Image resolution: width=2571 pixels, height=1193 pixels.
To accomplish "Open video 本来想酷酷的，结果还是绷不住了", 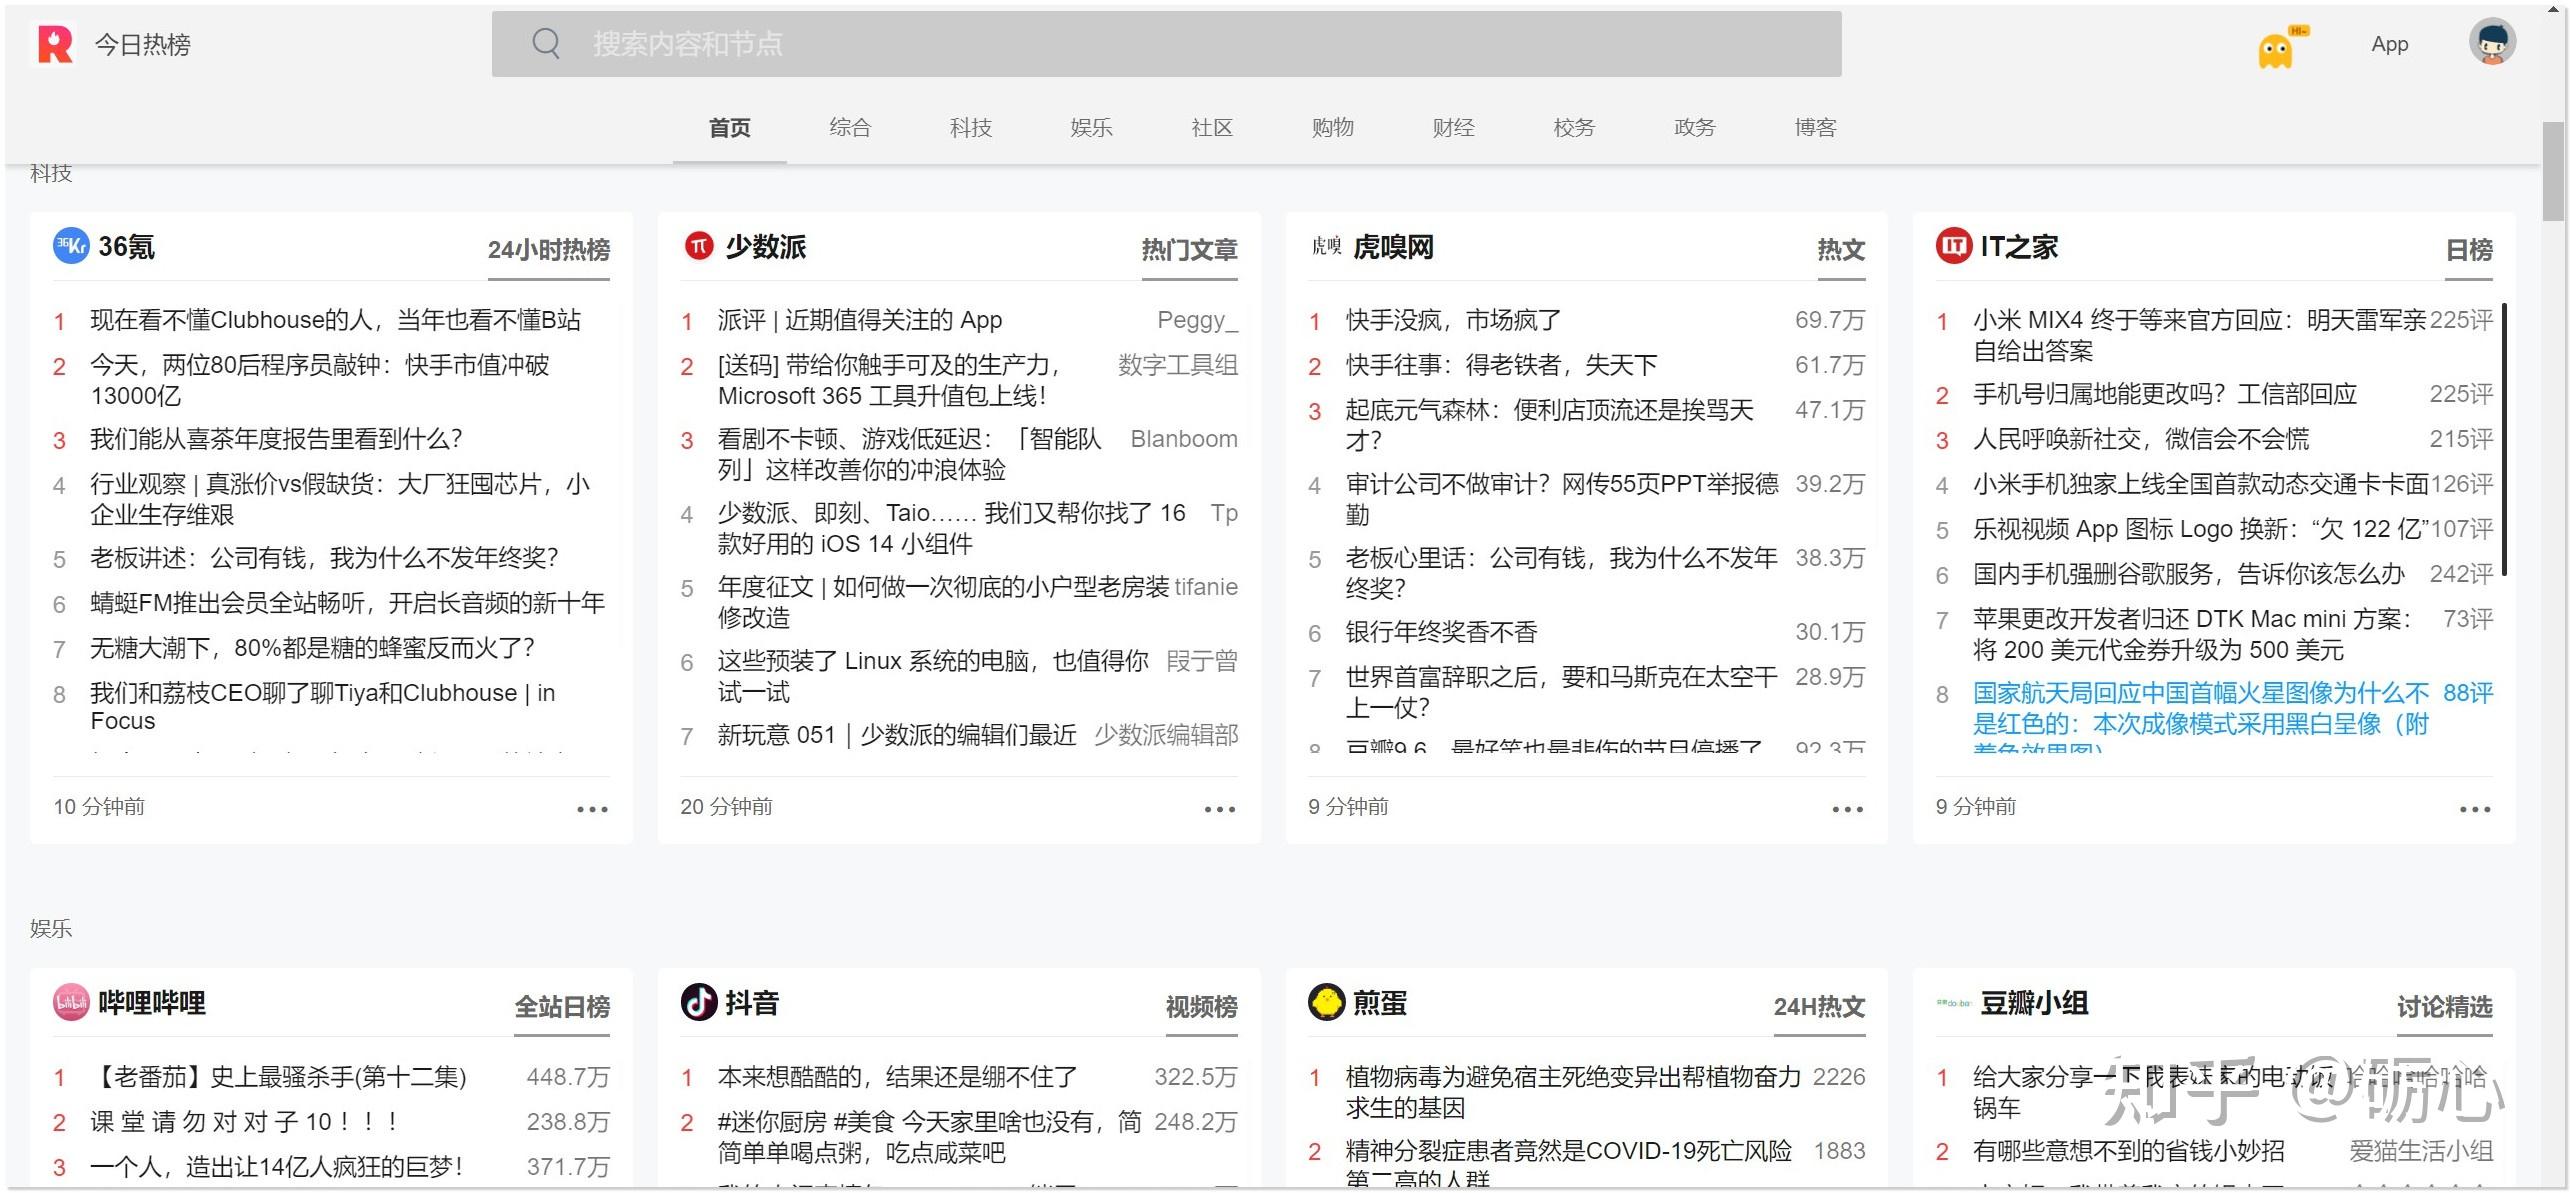I will tap(897, 1077).
